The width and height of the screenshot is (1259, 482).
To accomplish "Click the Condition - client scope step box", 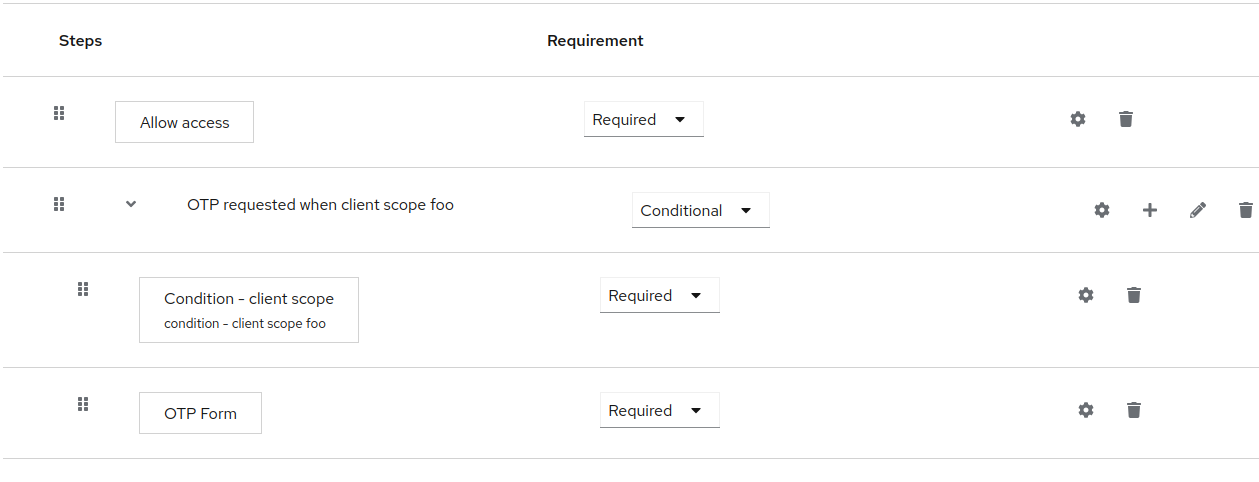I will point(248,310).
